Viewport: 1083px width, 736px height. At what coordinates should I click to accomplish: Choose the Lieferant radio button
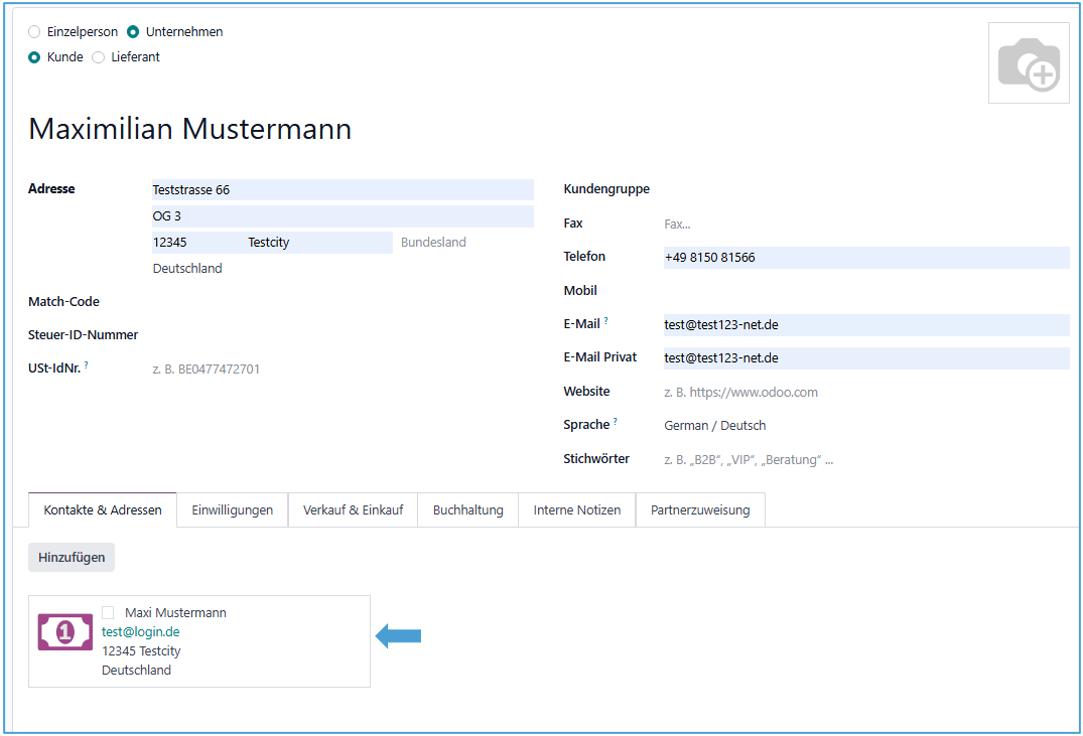coord(98,57)
